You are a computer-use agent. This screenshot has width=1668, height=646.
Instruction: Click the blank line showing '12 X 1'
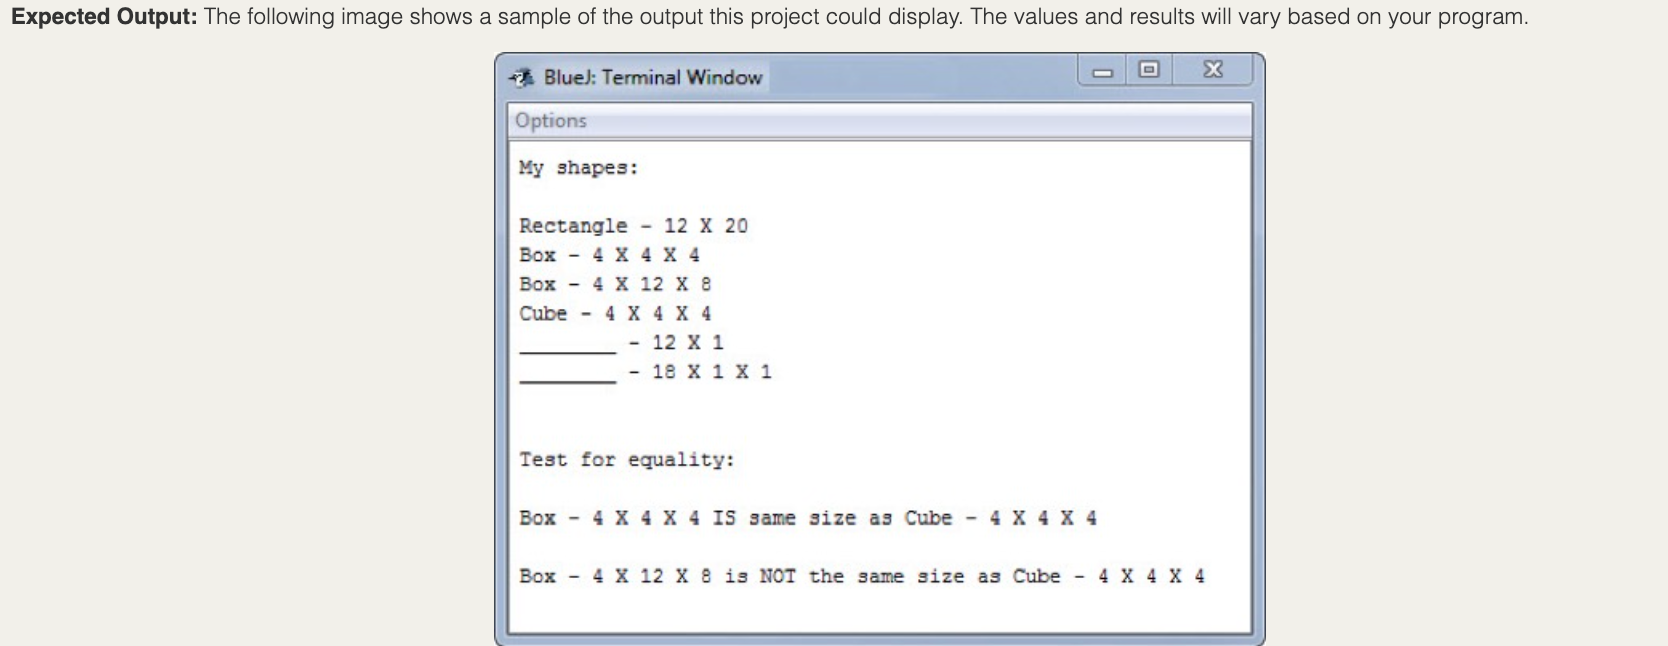click(621, 343)
